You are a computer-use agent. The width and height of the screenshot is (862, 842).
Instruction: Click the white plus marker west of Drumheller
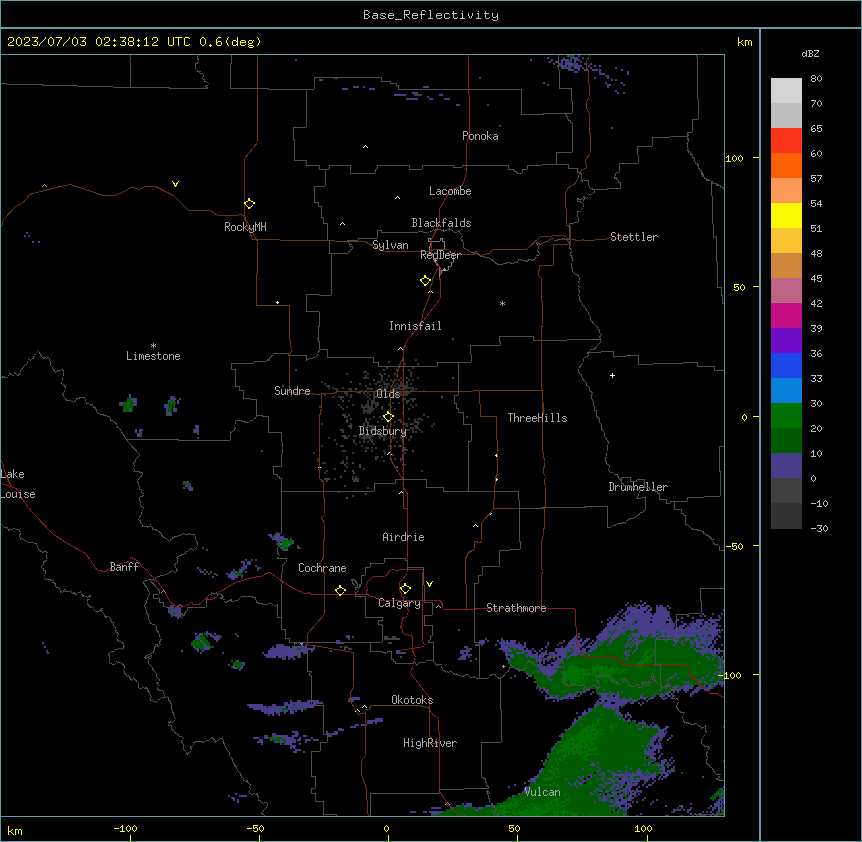tap(612, 375)
